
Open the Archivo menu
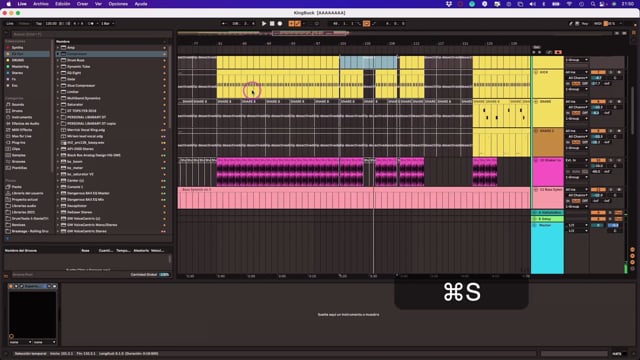[40, 4]
